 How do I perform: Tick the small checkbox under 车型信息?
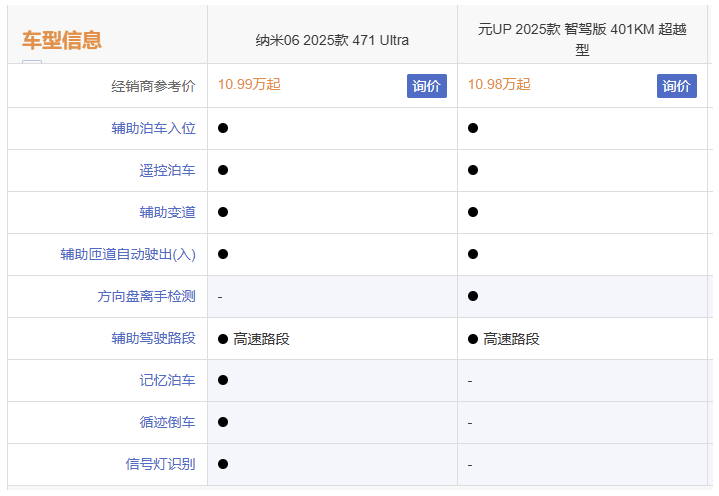pos(32,65)
